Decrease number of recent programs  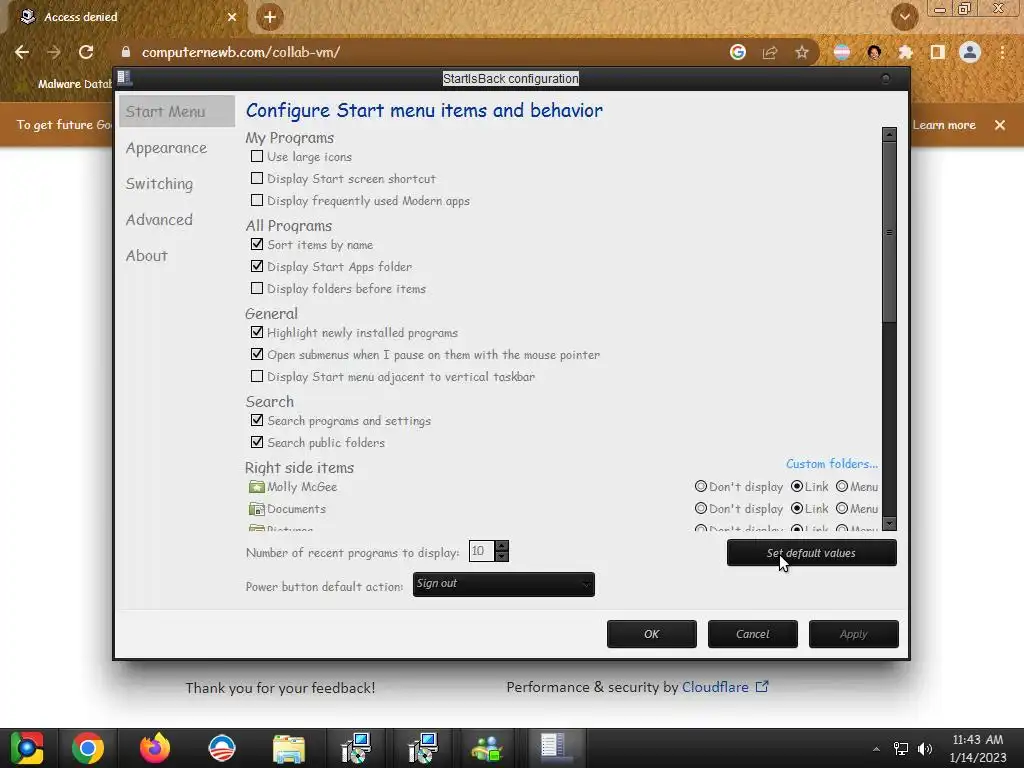pyautogui.click(x=502, y=556)
